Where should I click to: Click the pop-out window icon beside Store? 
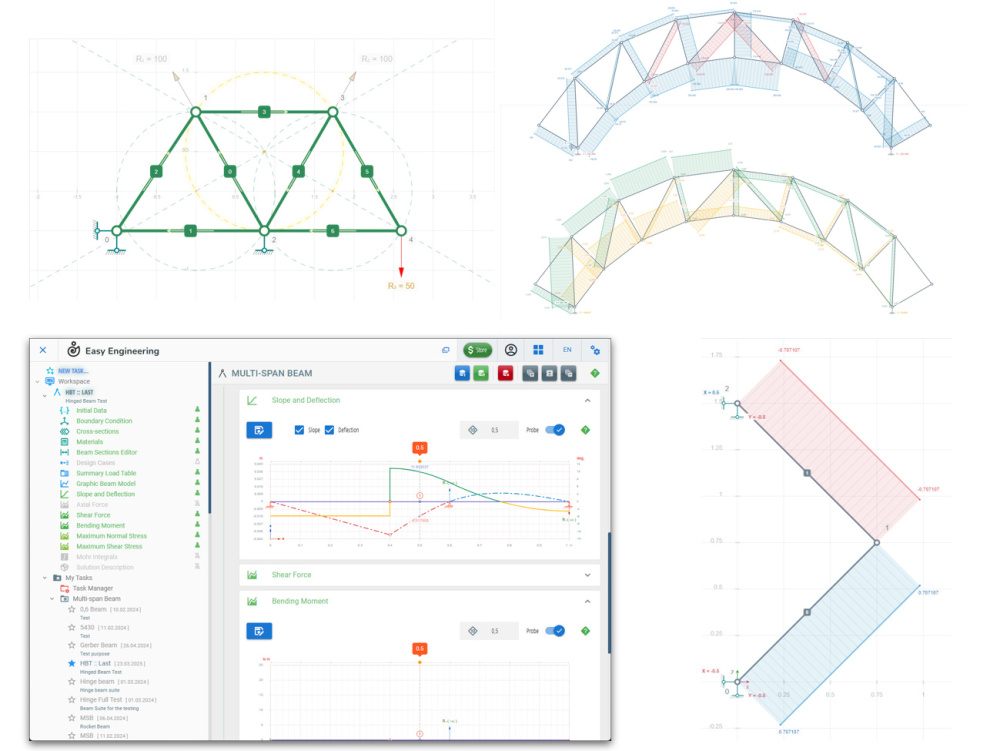[445, 350]
